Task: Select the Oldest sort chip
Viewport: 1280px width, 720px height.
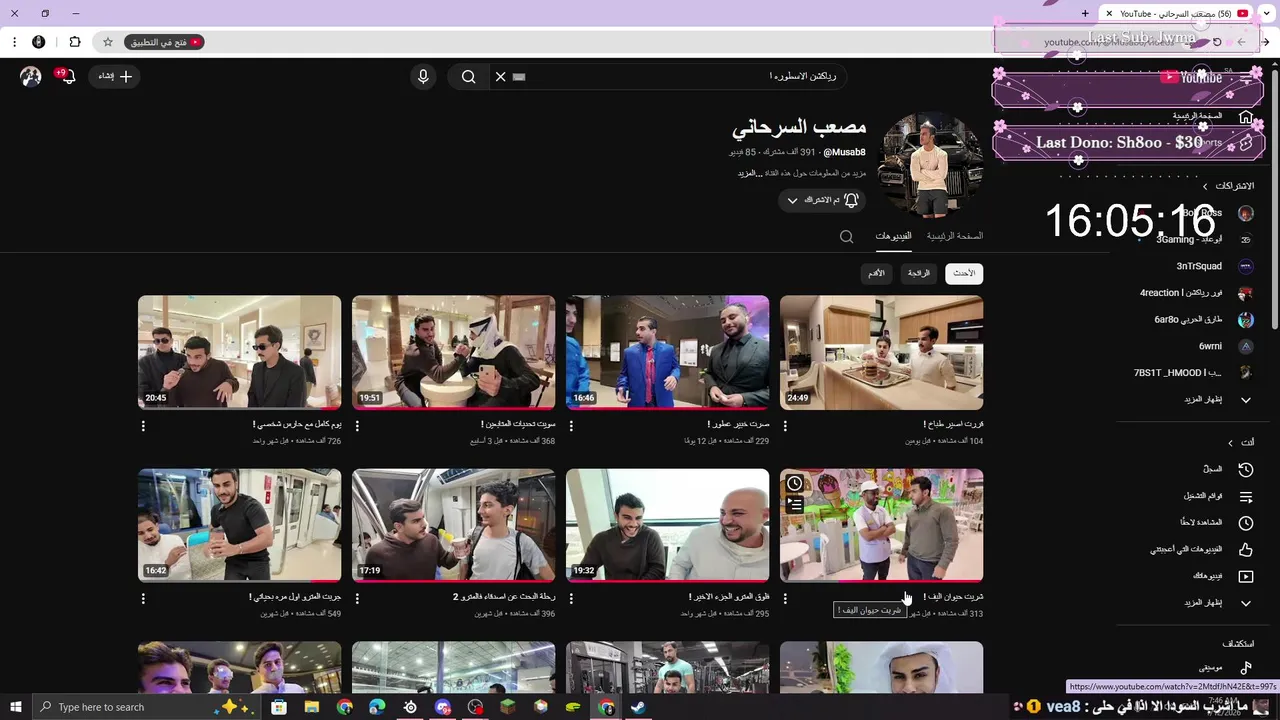Action: (876, 273)
